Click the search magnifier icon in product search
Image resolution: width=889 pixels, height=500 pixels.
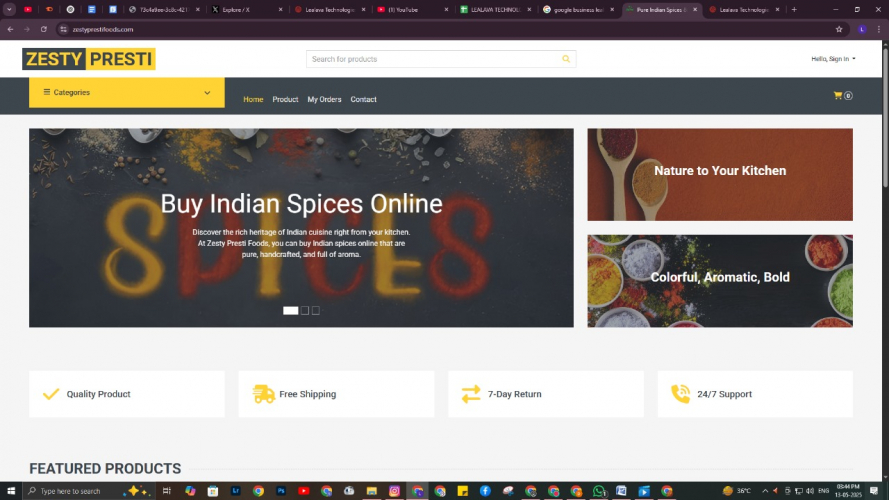click(x=566, y=59)
